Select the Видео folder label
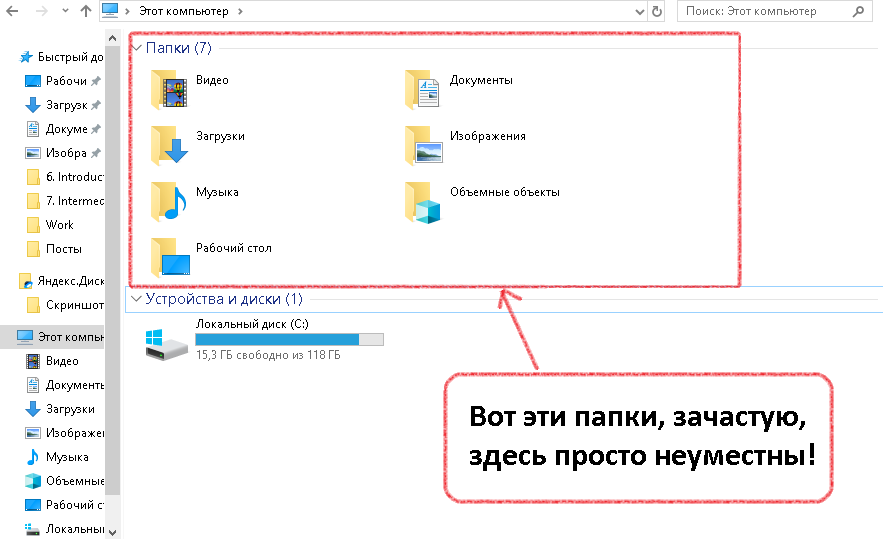The image size is (883, 539). pos(212,80)
